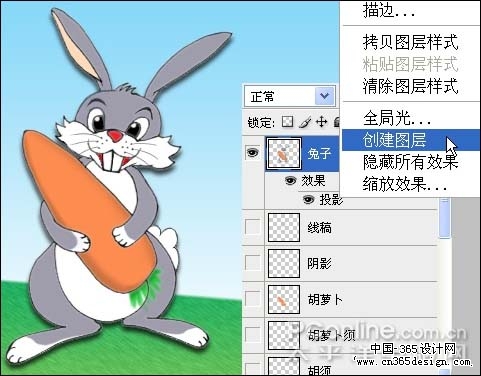Click the layers panel vertical scrollbar handle
Screen dimensions: 481x376
click(444, 217)
